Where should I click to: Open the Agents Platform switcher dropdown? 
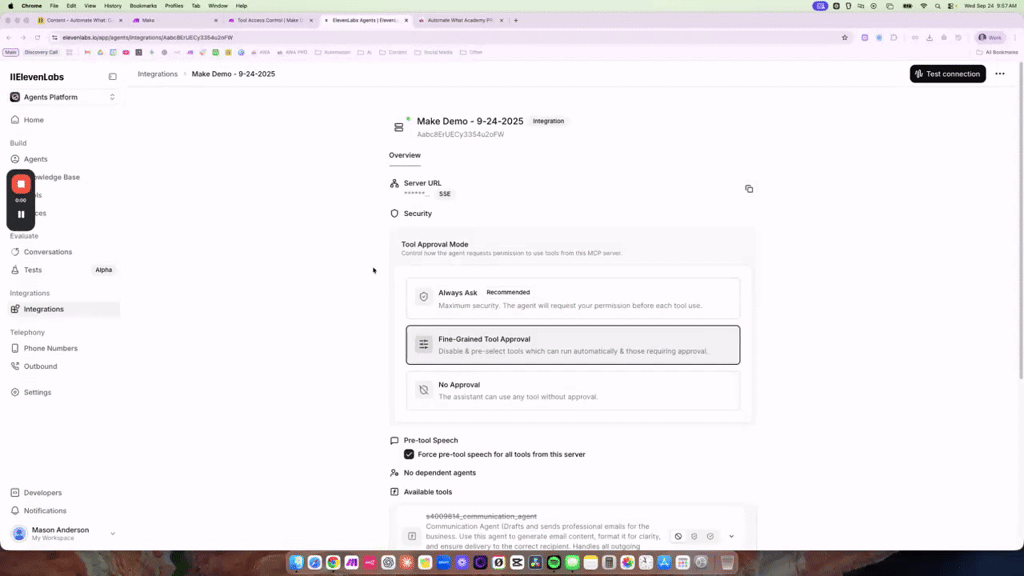[63, 97]
